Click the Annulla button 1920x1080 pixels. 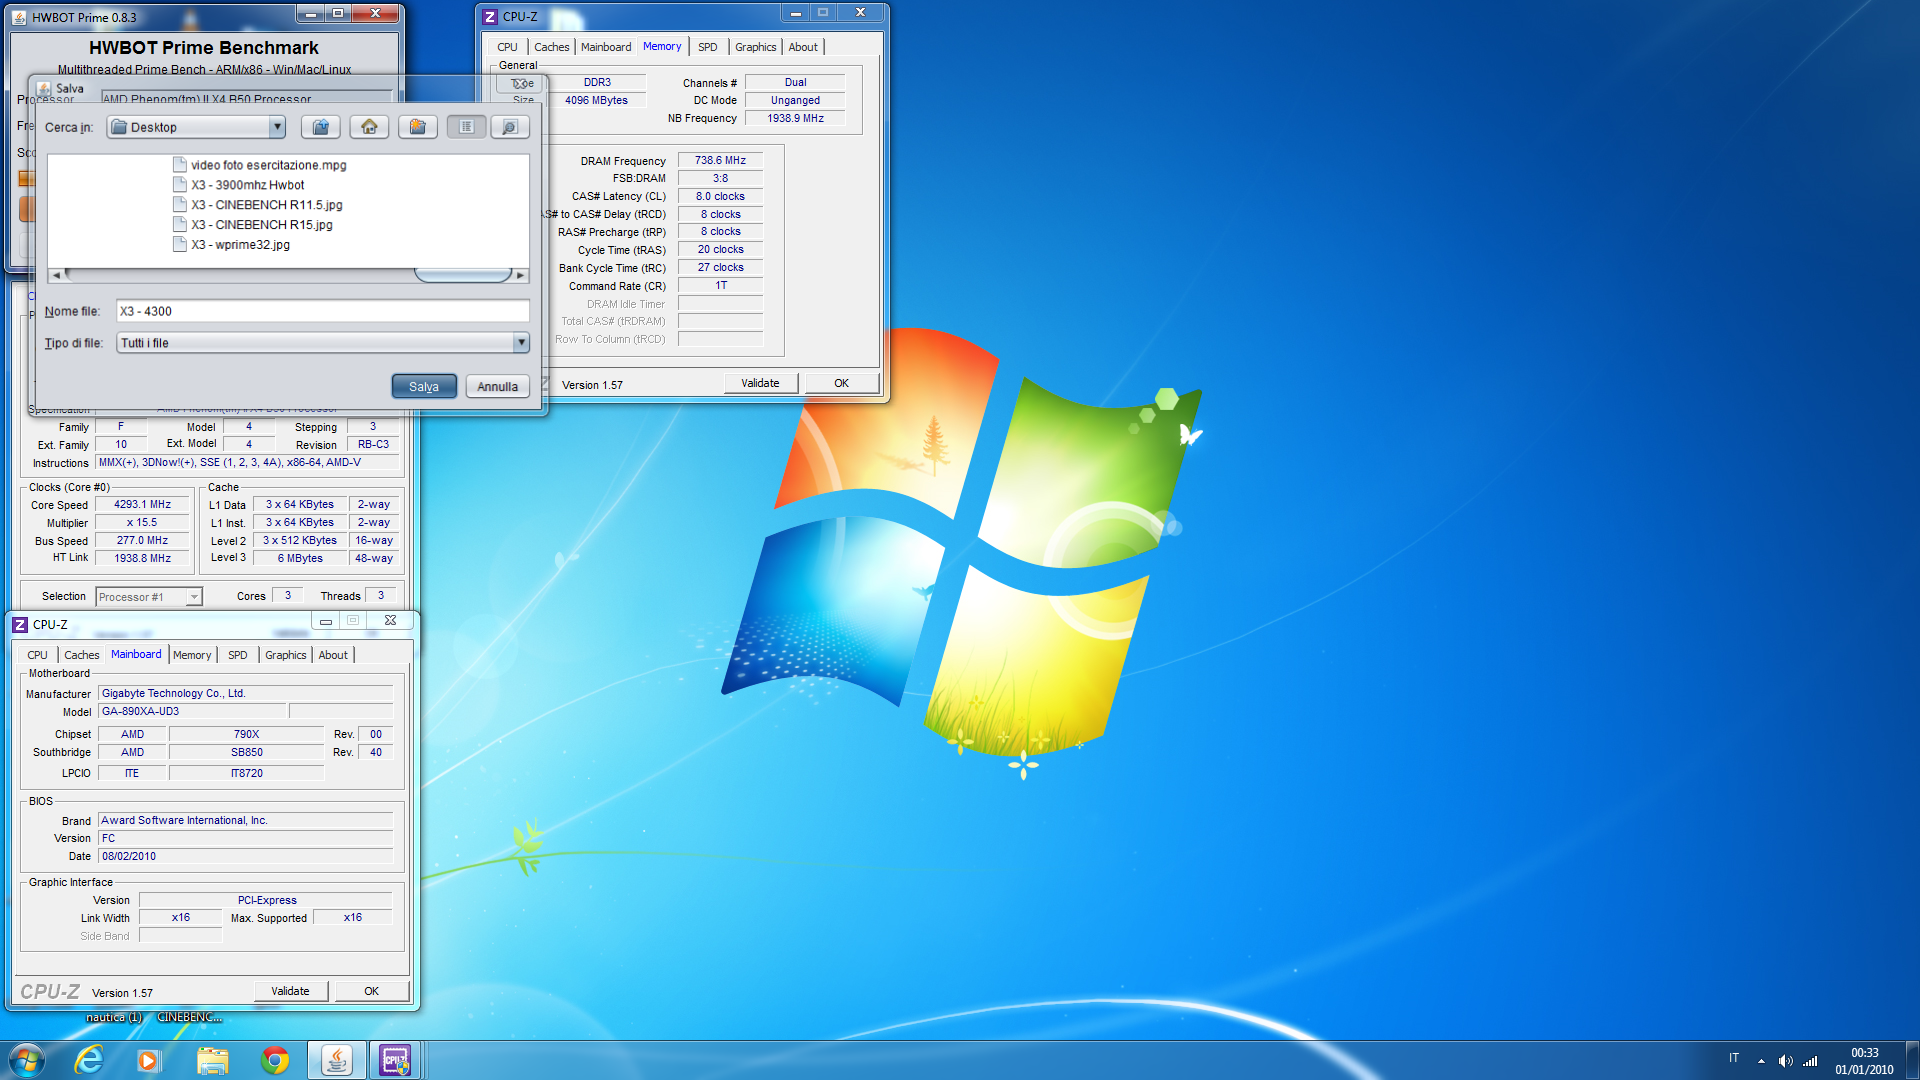point(497,386)
